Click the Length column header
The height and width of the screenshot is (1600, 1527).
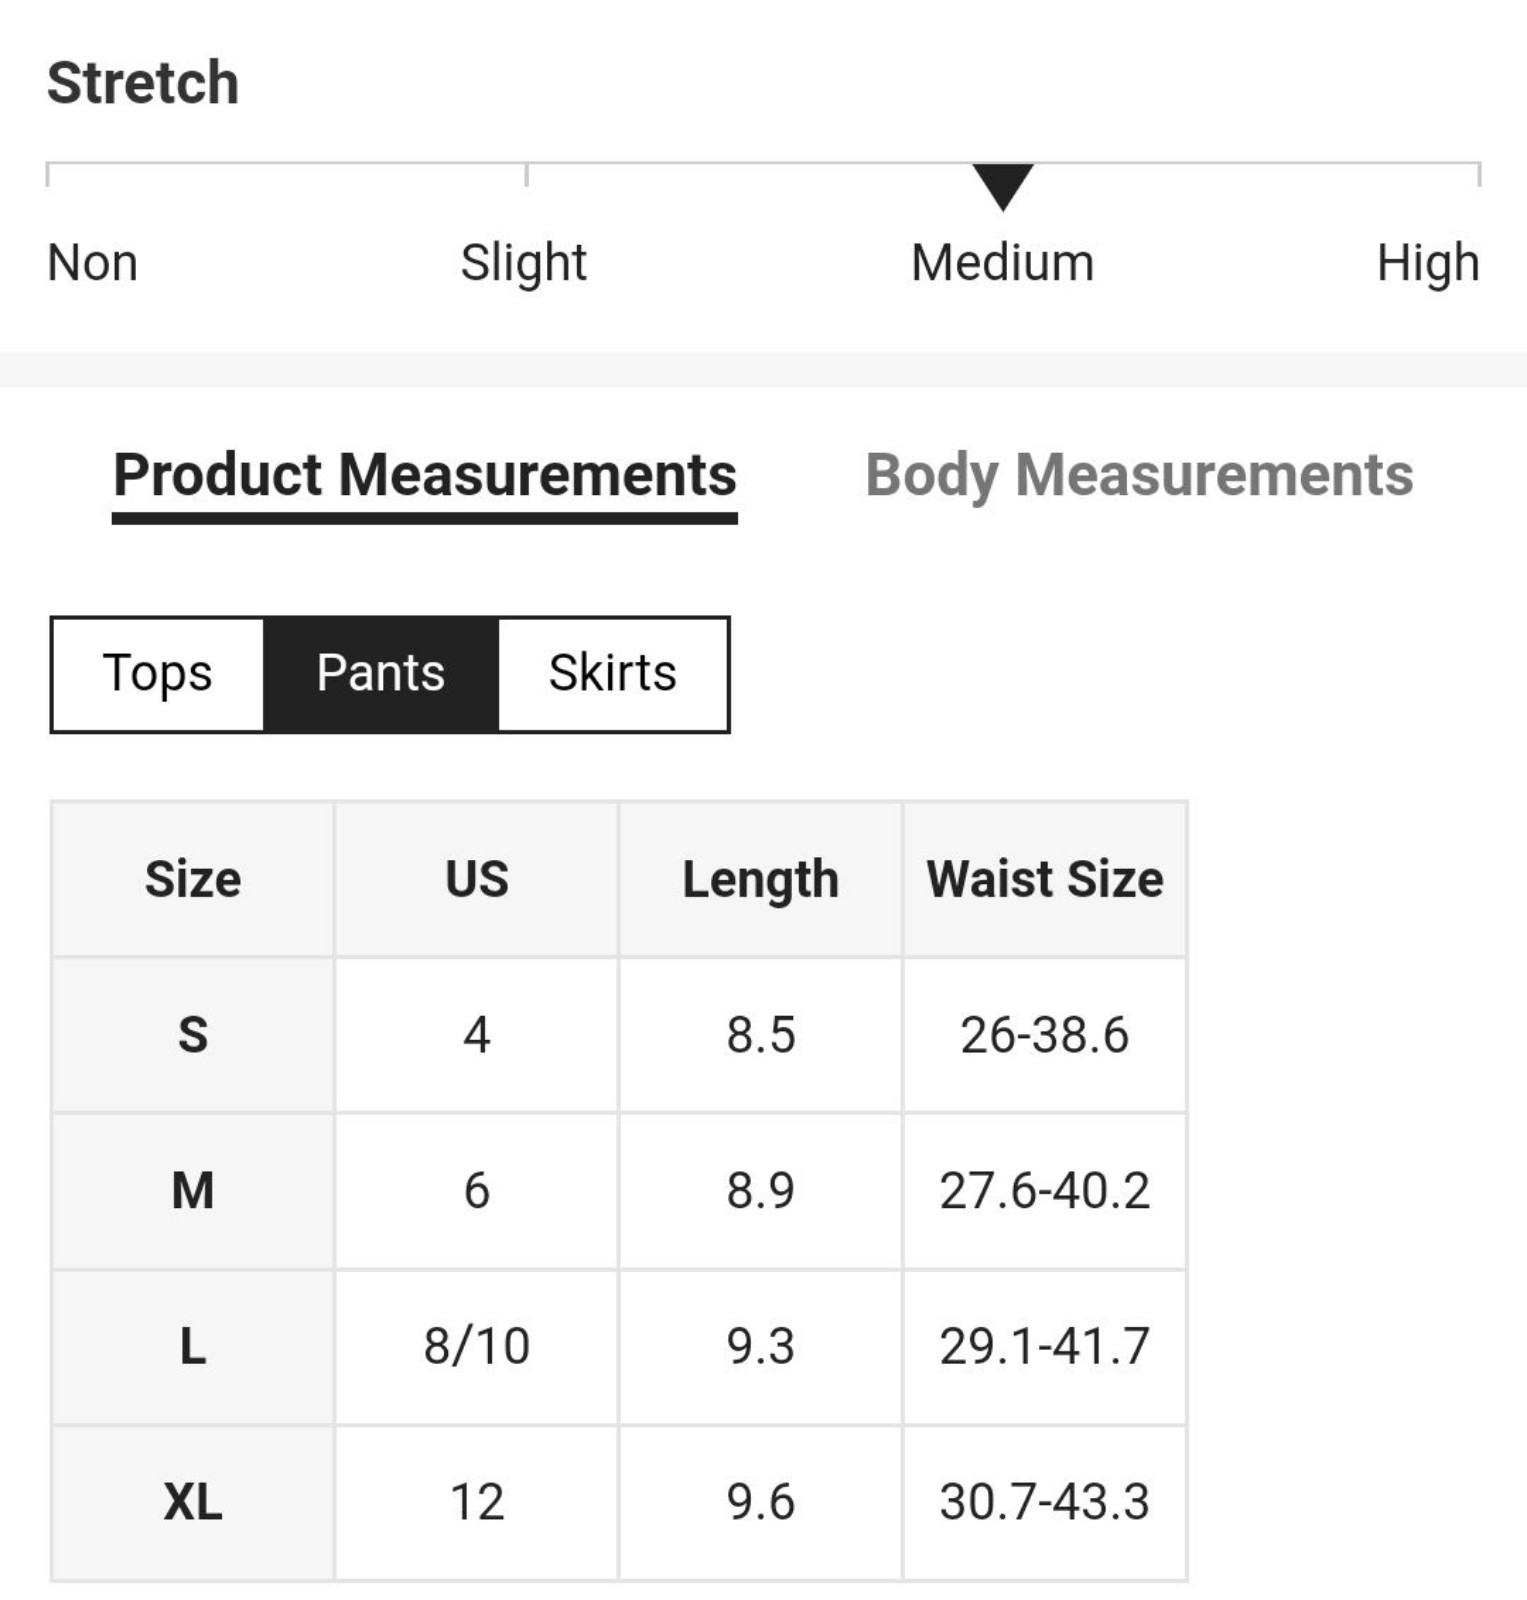761,880
